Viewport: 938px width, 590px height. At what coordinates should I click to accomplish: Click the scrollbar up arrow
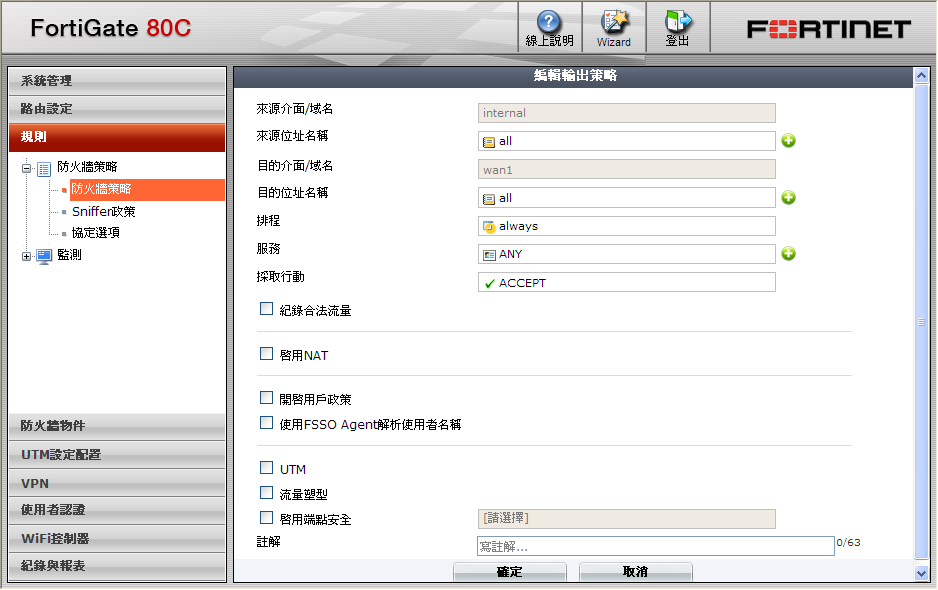(x=921, y=75)
